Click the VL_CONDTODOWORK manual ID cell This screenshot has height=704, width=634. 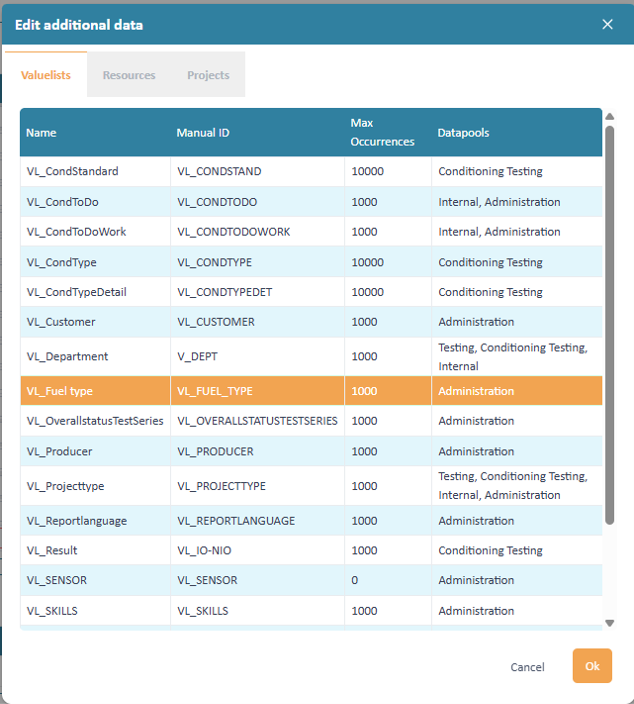coord(257,232)
